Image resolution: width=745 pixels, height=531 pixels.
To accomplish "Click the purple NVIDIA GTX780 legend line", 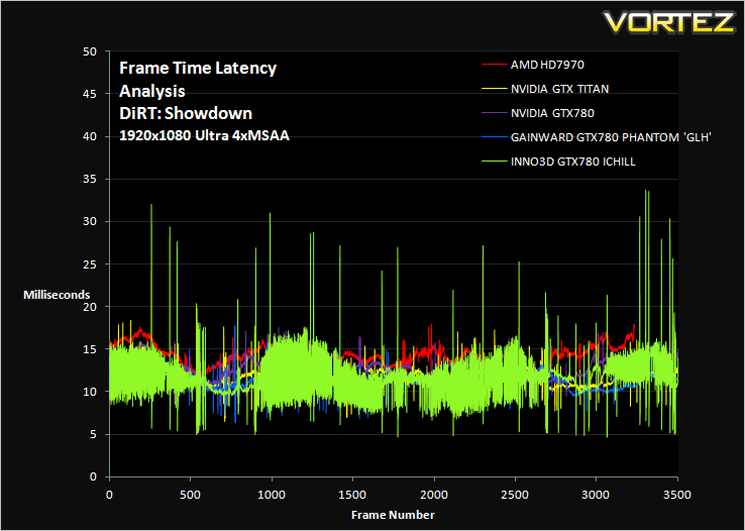I will (x=494, y=113).
